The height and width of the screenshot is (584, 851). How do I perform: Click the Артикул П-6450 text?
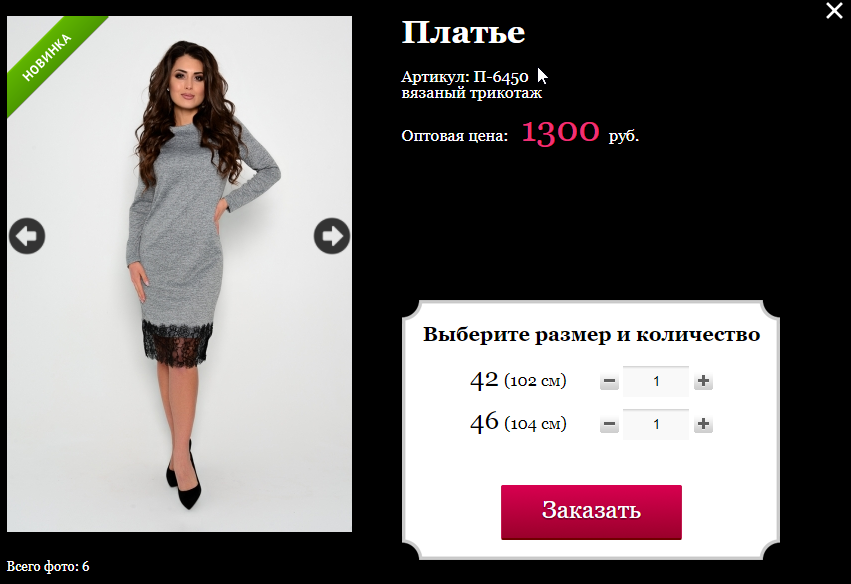[465, 77]
